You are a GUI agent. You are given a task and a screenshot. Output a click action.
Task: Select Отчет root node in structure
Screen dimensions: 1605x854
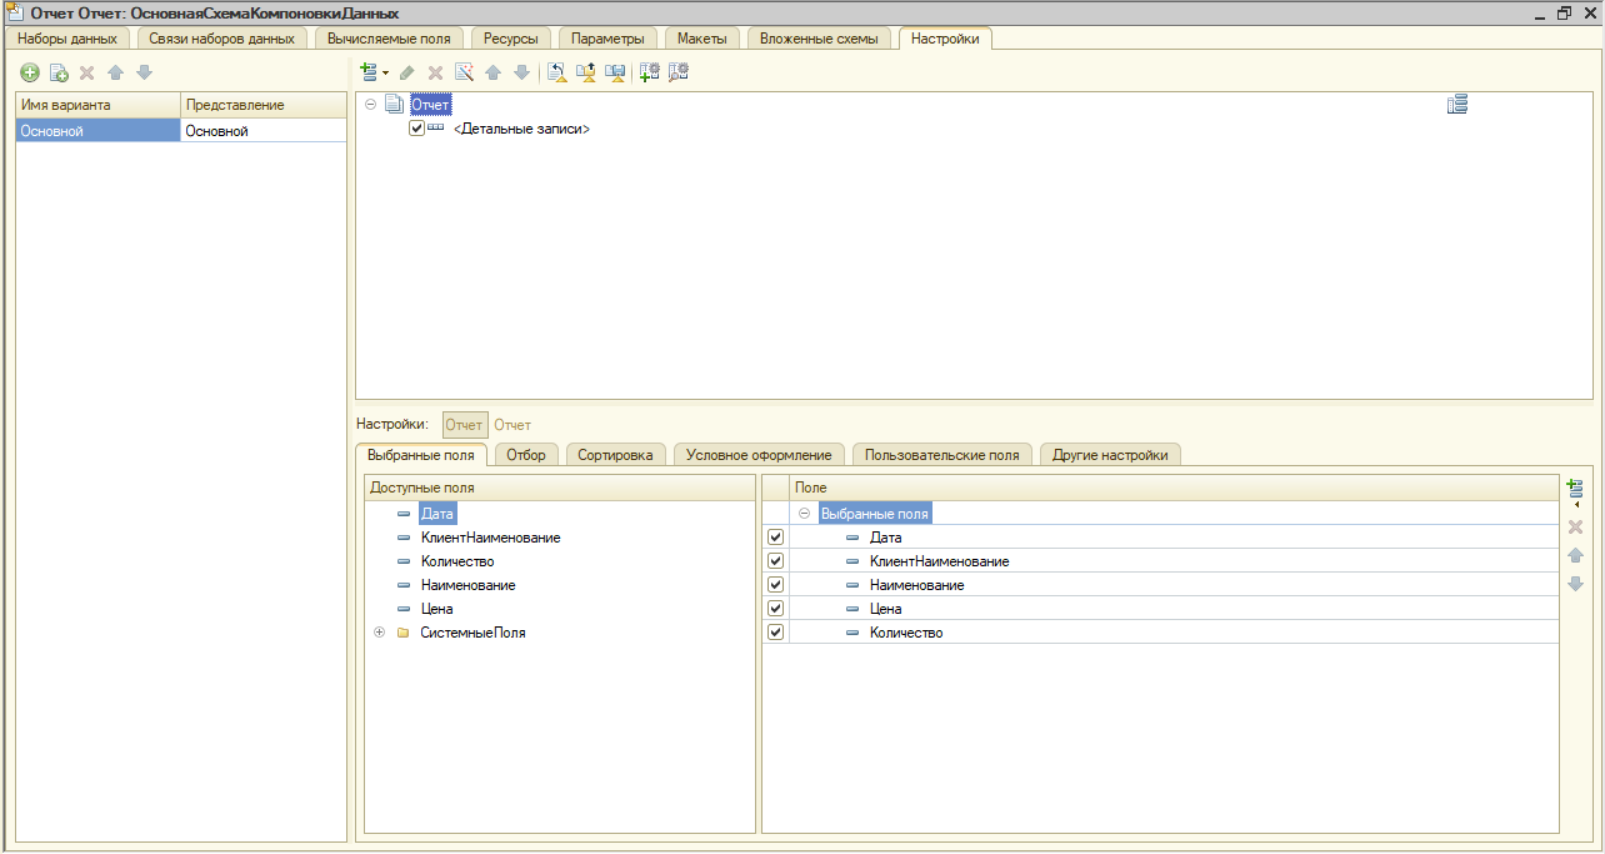point(431,104)
